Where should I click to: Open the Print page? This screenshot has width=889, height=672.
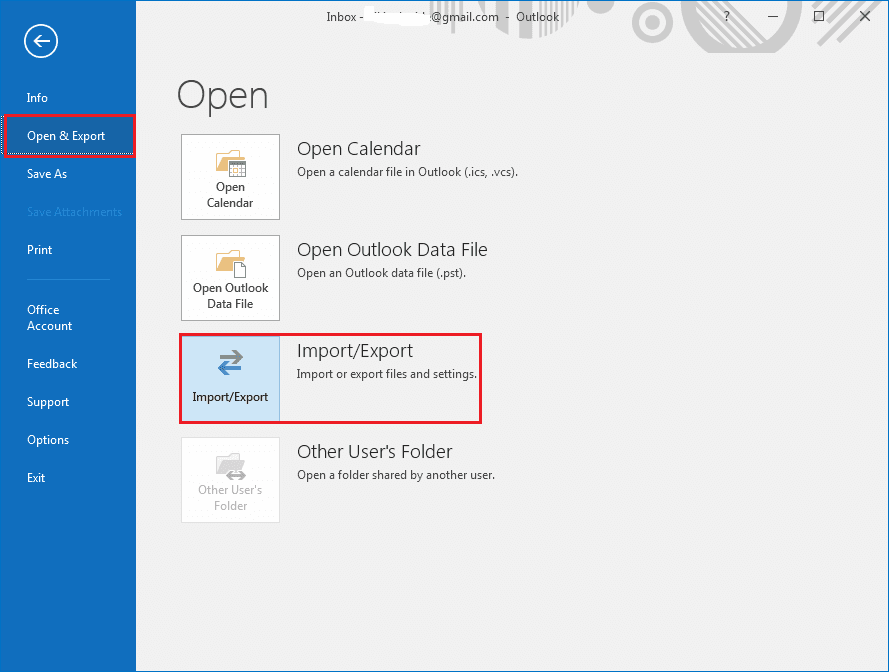(39, 250)
